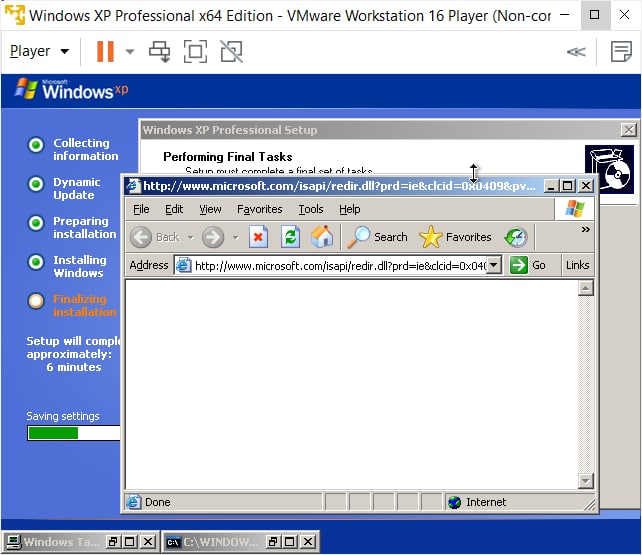Maximize the minimized Windows Task Manager window
Screen dimensions: 642x555
pyautogui.click(x=130, y=542)
